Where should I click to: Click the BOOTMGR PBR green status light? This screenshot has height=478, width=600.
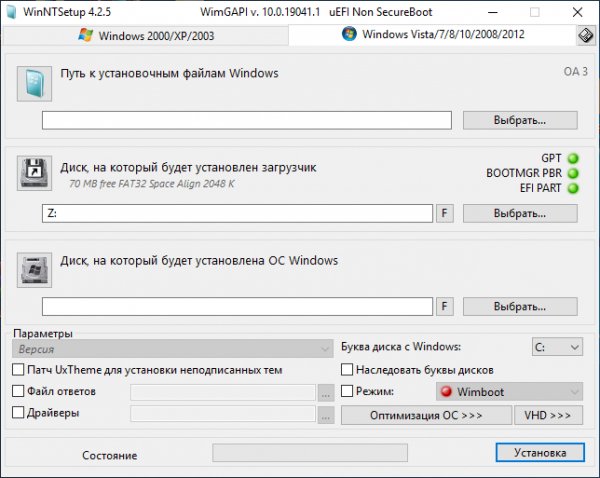[x=573, y=173]
